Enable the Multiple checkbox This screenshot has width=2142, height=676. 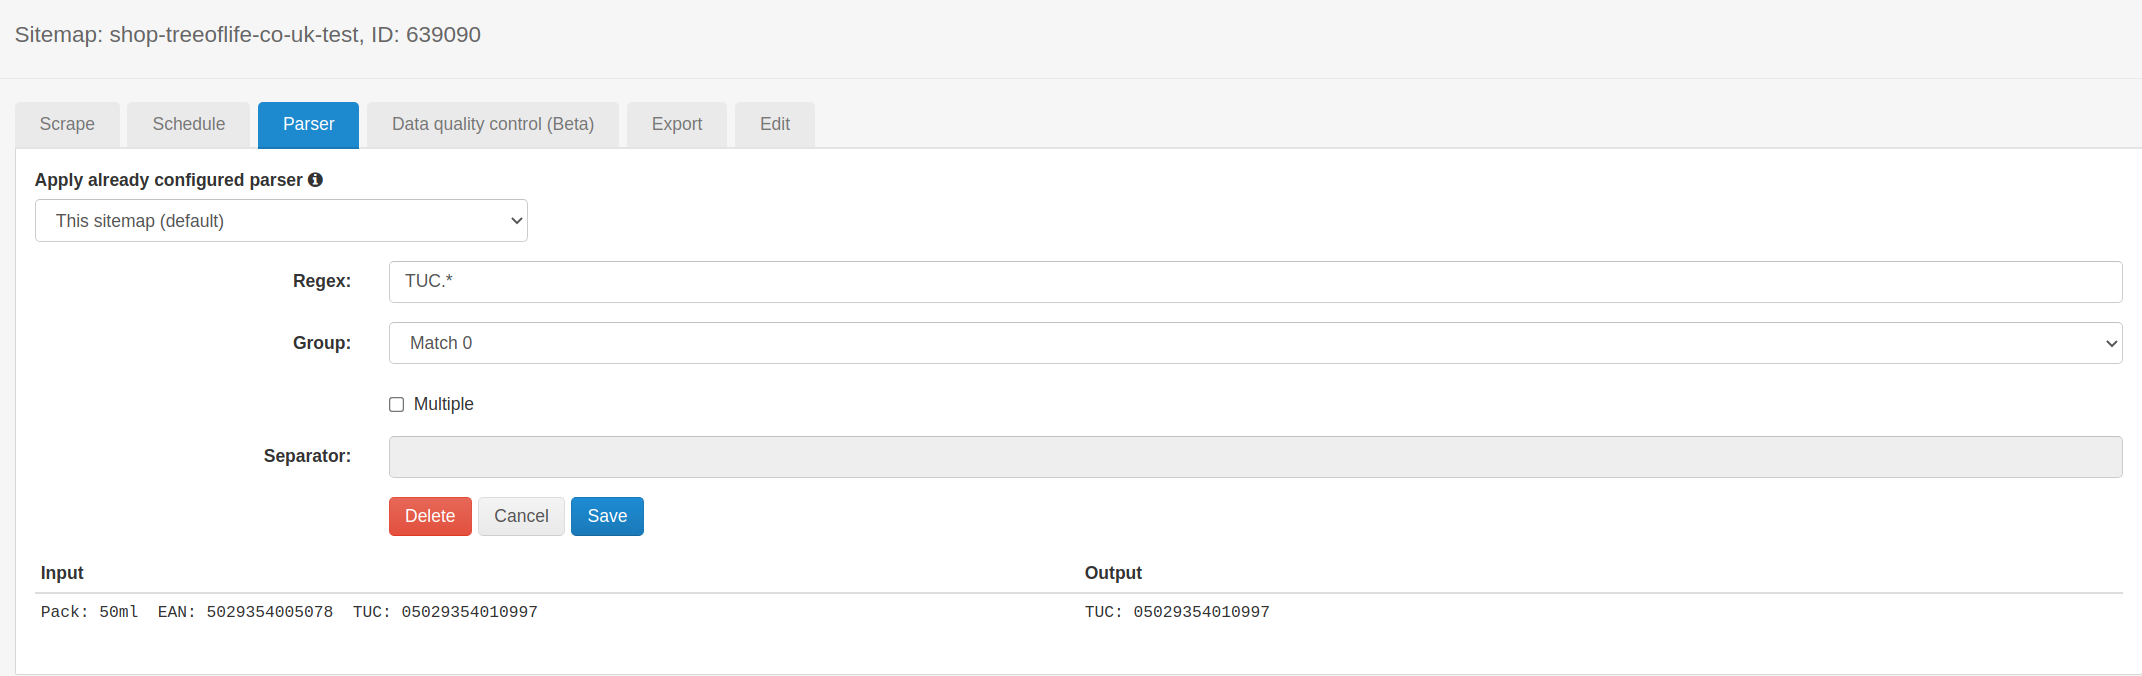pos(397,405)
